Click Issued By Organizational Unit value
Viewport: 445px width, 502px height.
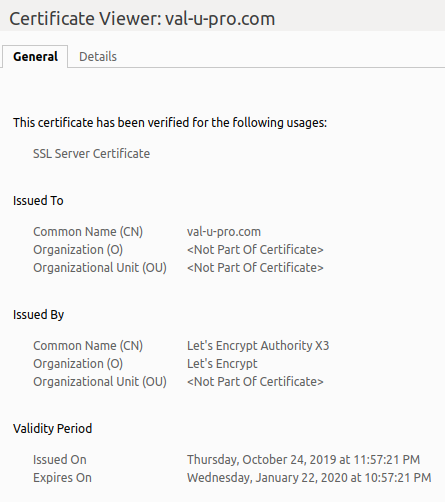click(x=255, y=382)
